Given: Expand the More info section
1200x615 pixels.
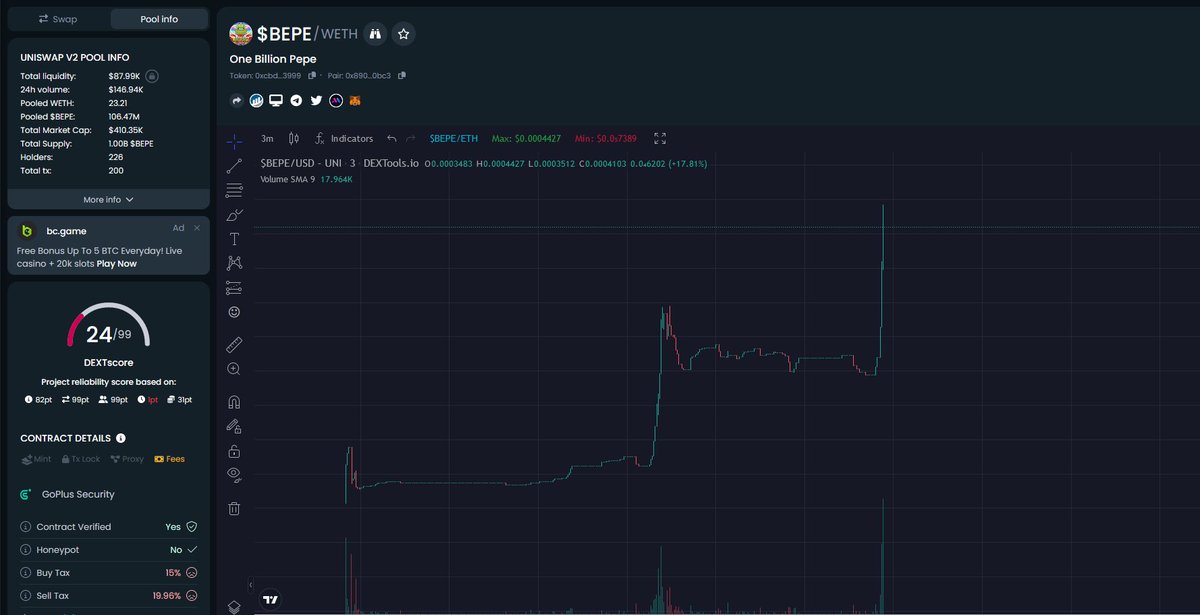Looking at the screenshot, I should [108, 200].
